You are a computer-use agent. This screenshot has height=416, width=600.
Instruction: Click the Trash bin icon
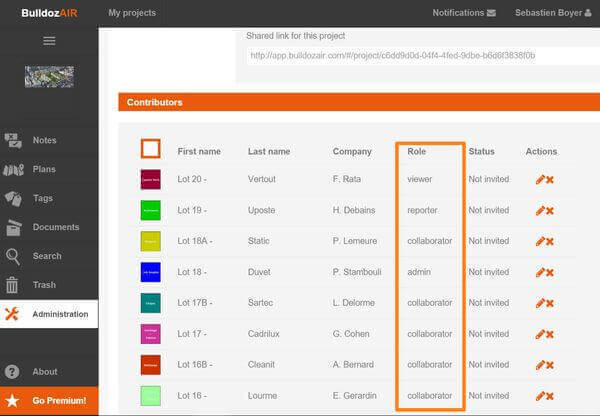(x=12, y=285)
